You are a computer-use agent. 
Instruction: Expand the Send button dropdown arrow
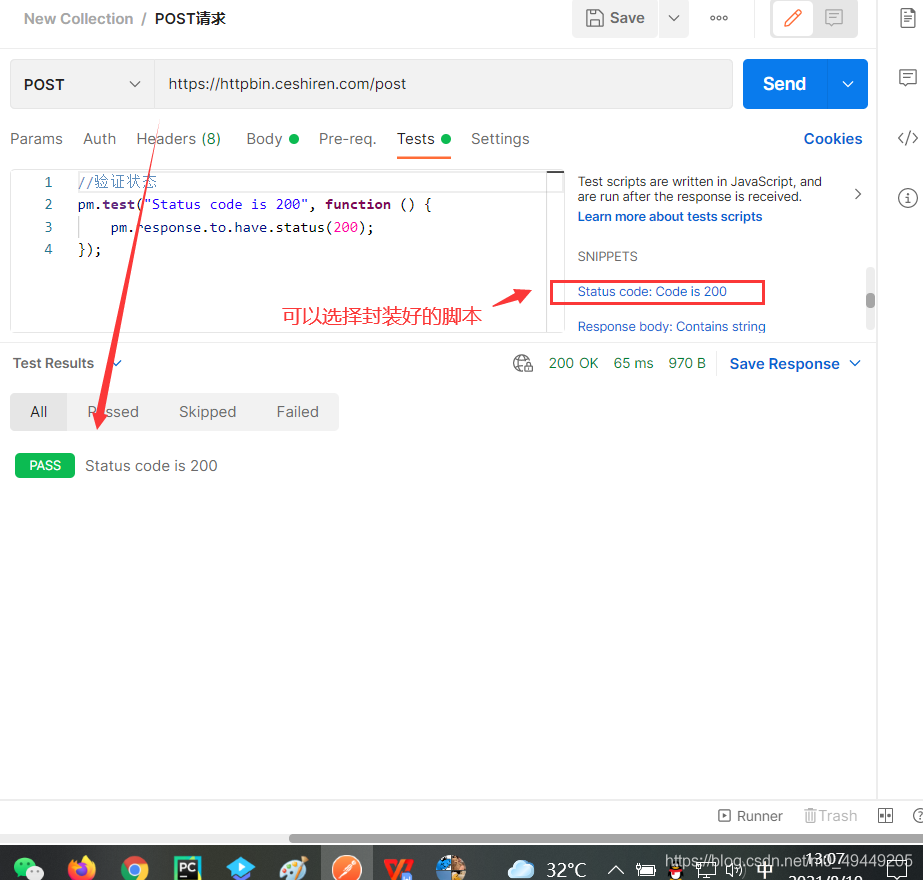coord(848,84)
